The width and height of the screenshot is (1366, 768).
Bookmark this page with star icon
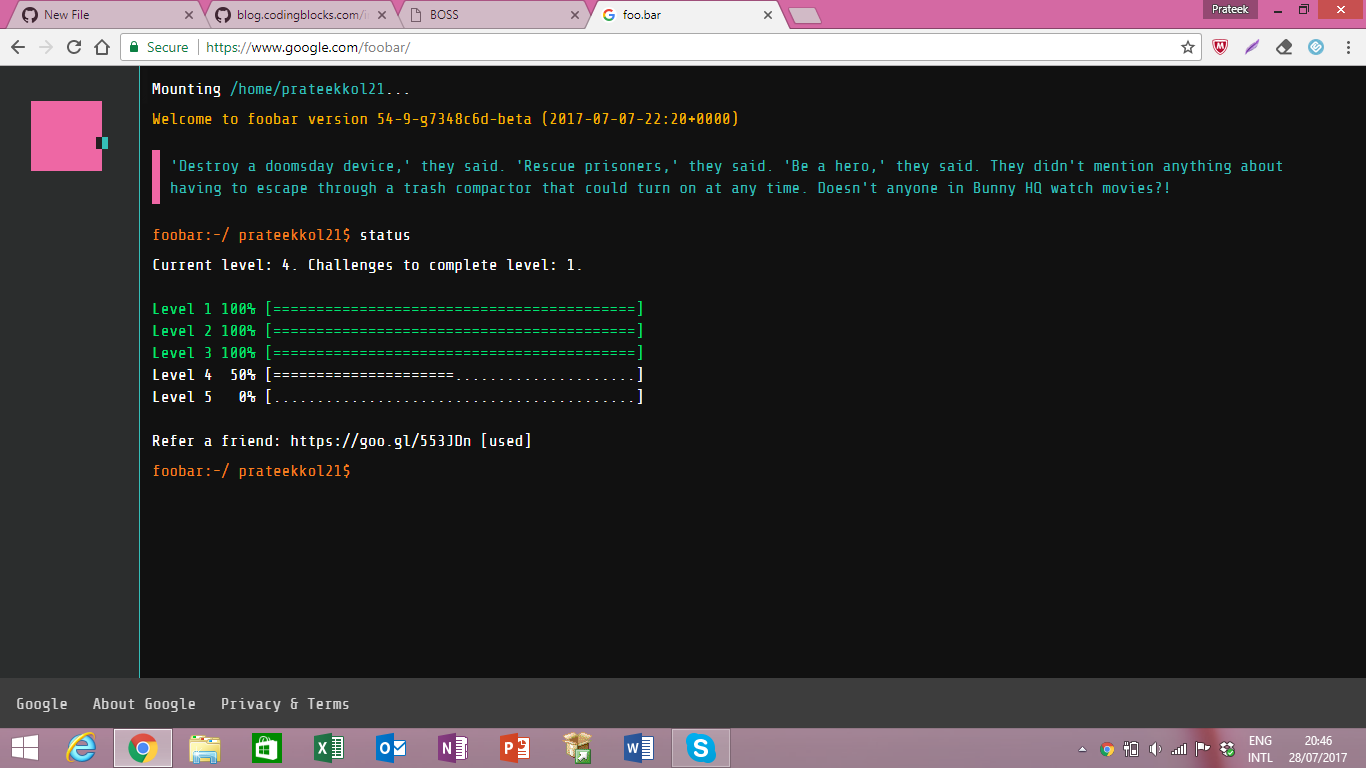[x=1188, y=47]
